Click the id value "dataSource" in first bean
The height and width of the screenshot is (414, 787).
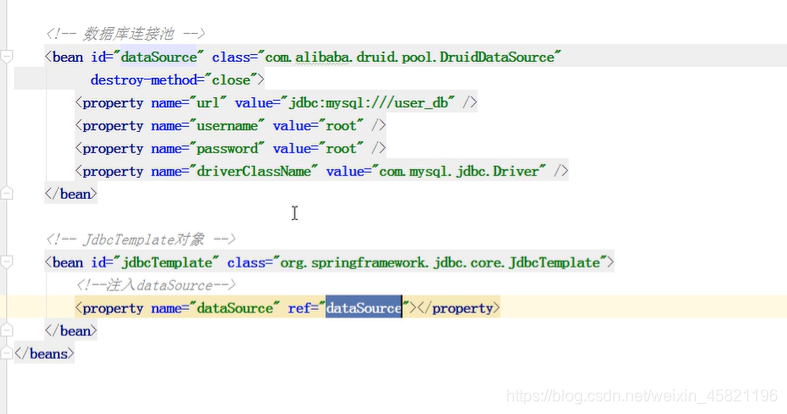pyautogui.click(x=159, y=57)
